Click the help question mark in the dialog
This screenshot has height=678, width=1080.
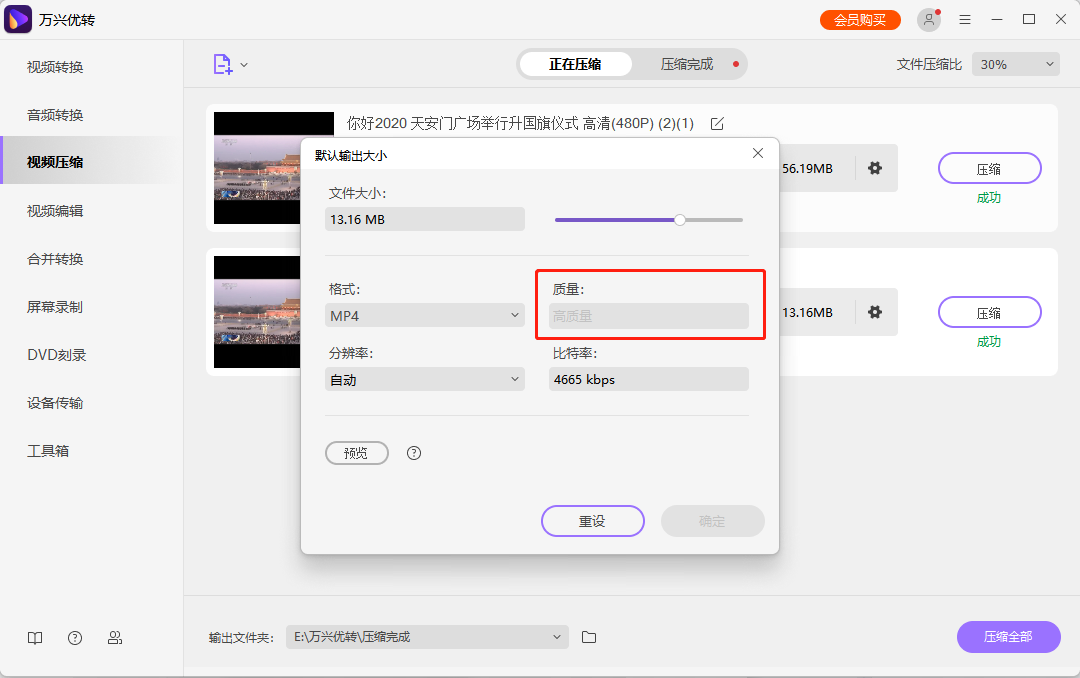(413, 453)
